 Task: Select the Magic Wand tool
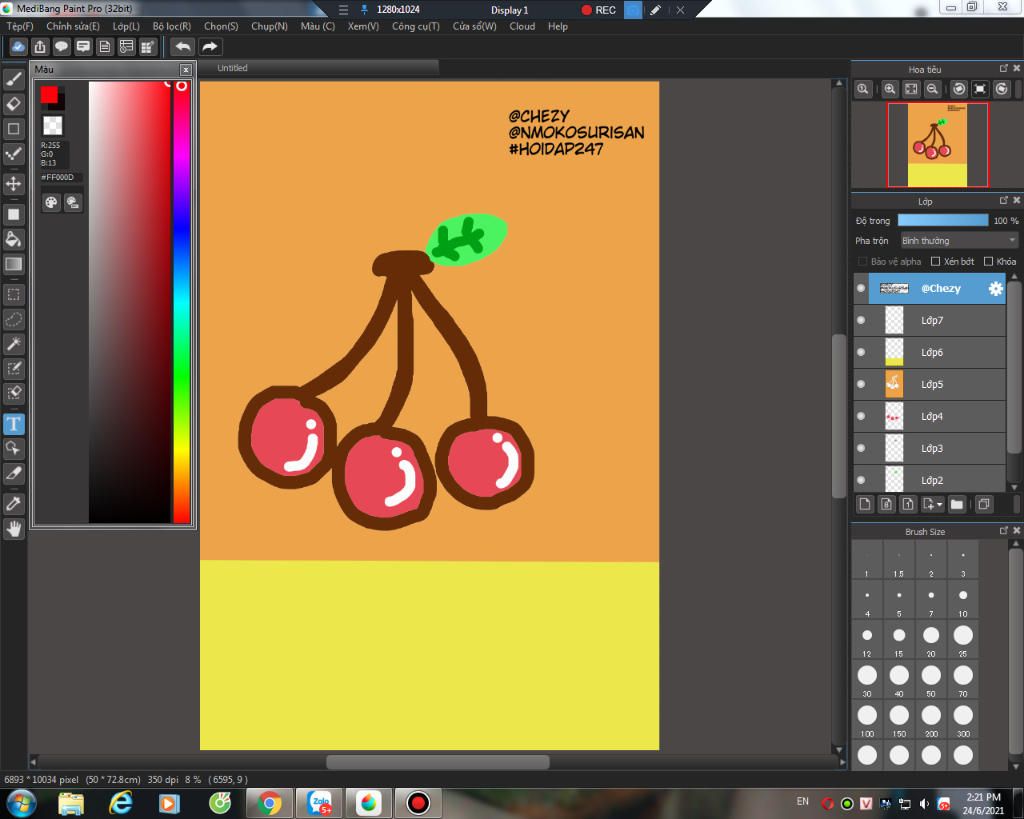pos(14,344)
